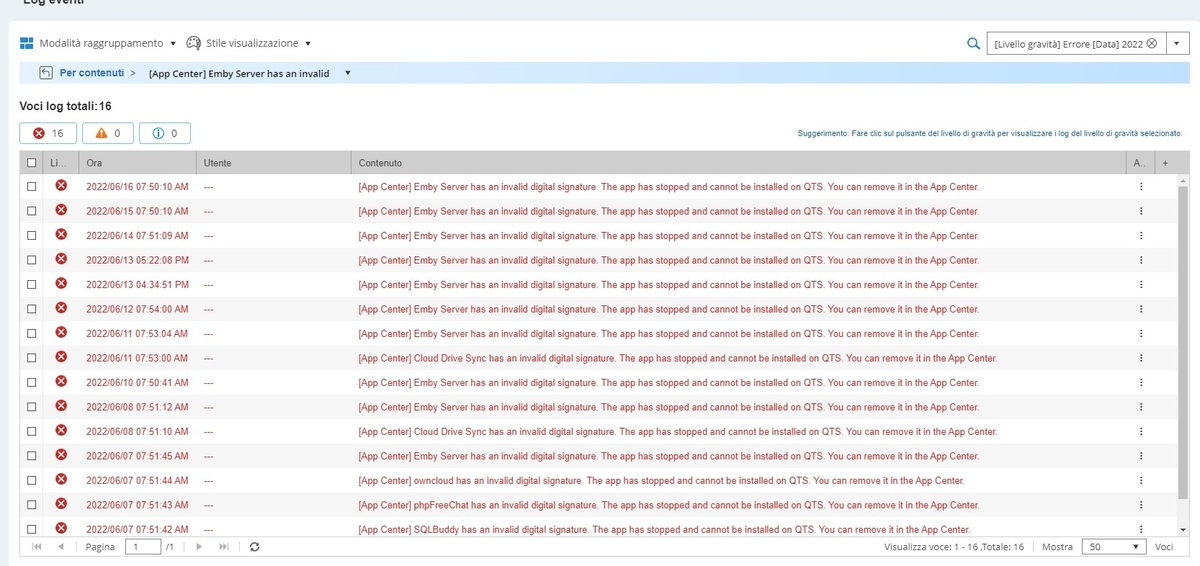This screenshot has width=1200, height=566.
Task: Click the Voci log totali:16 label
Action: (65, 105)
